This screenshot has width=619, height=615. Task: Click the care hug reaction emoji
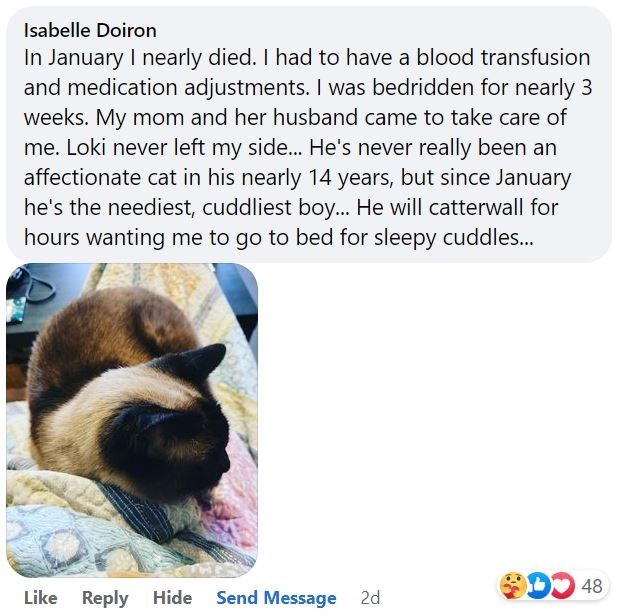pyautogui.click(x=513, y=586)
